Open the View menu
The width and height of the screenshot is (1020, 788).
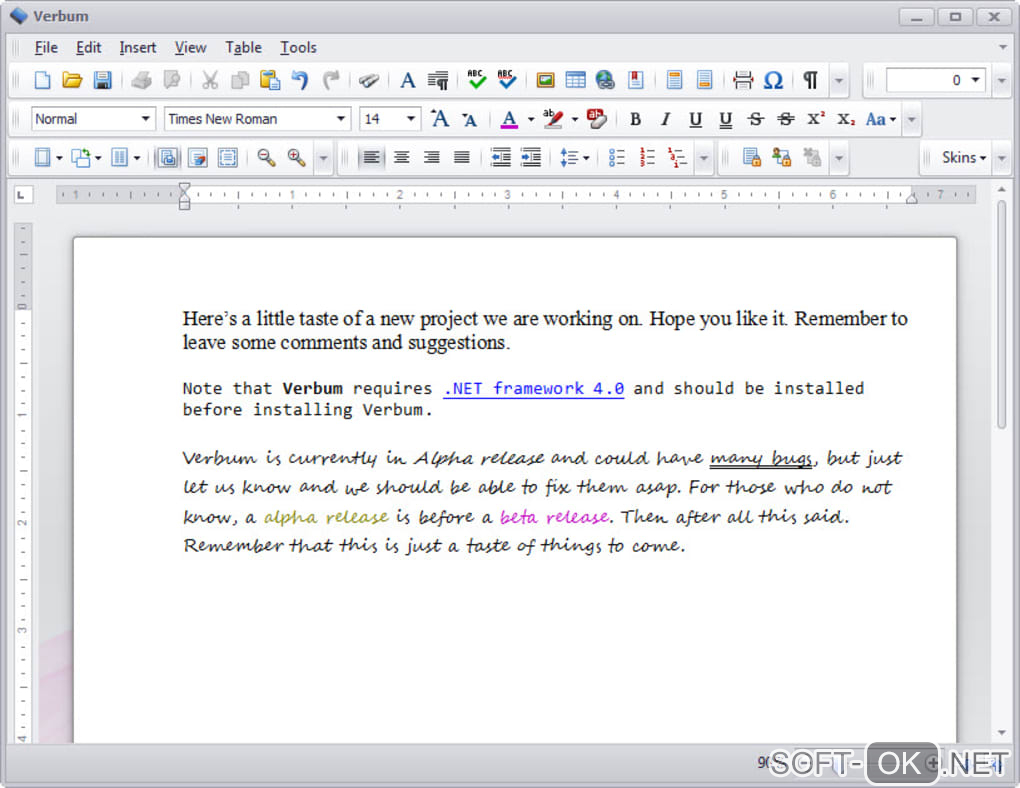[x=190, y=48]
